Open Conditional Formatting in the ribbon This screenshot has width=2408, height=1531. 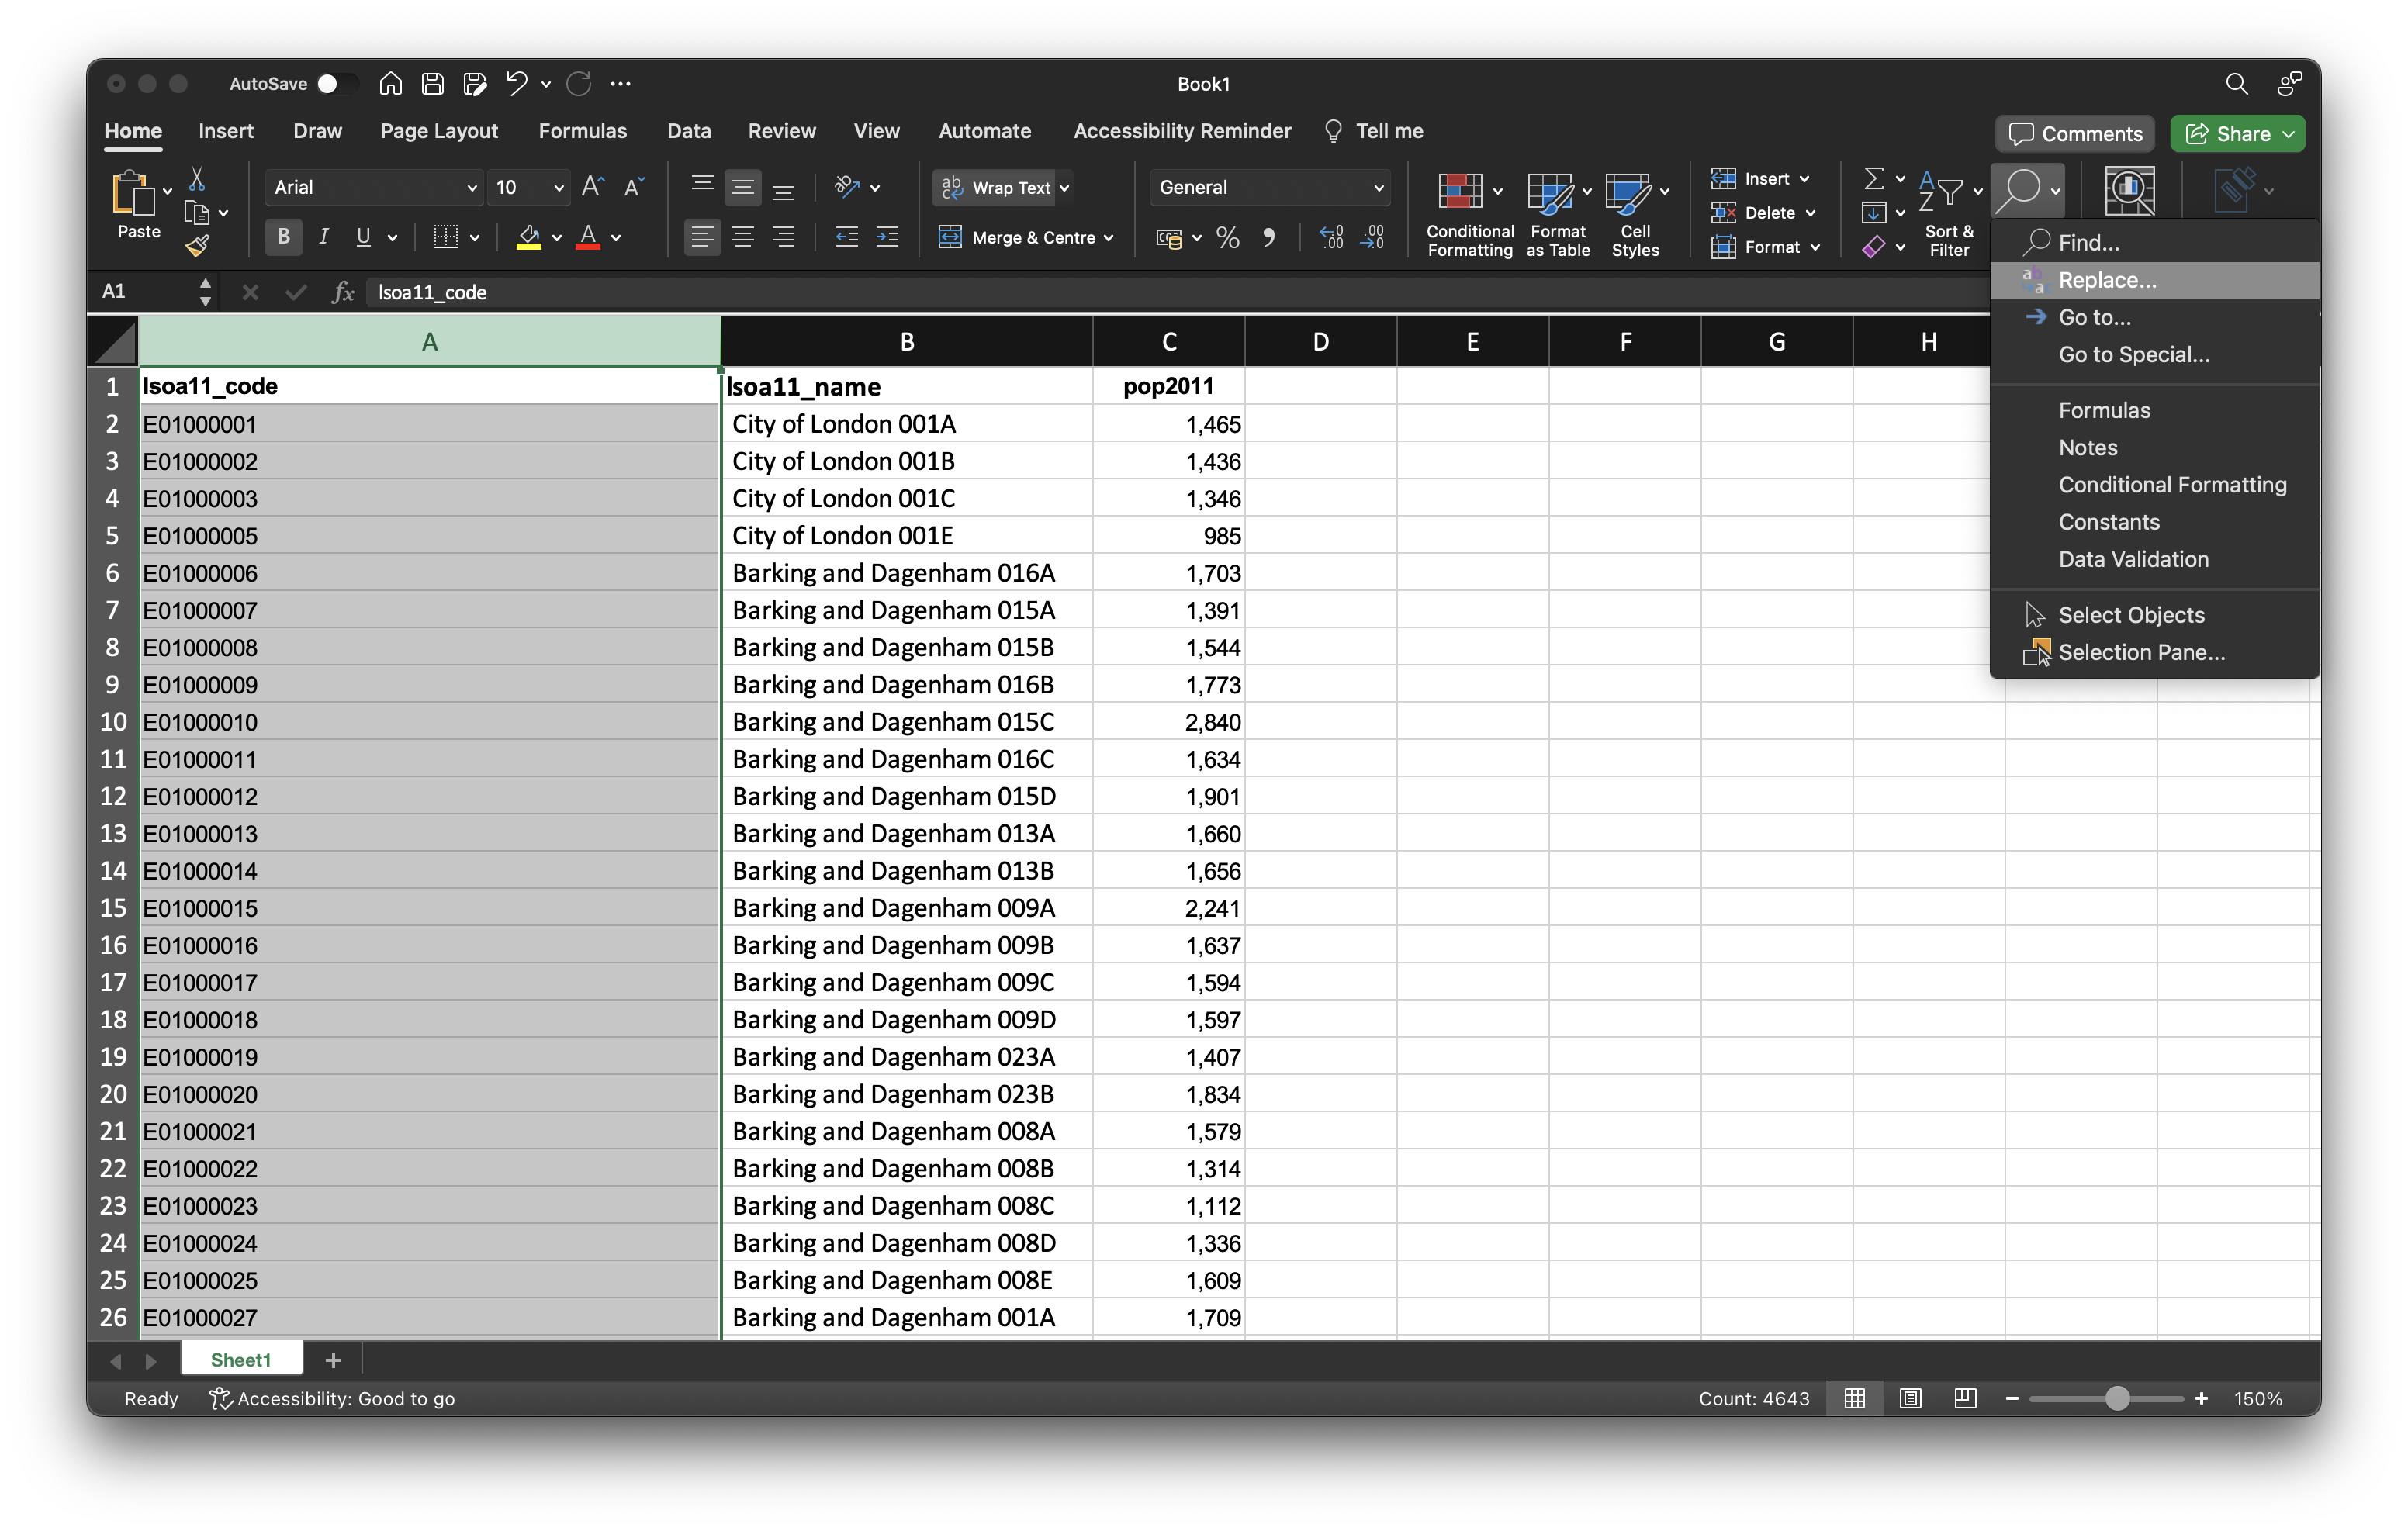1469,212
